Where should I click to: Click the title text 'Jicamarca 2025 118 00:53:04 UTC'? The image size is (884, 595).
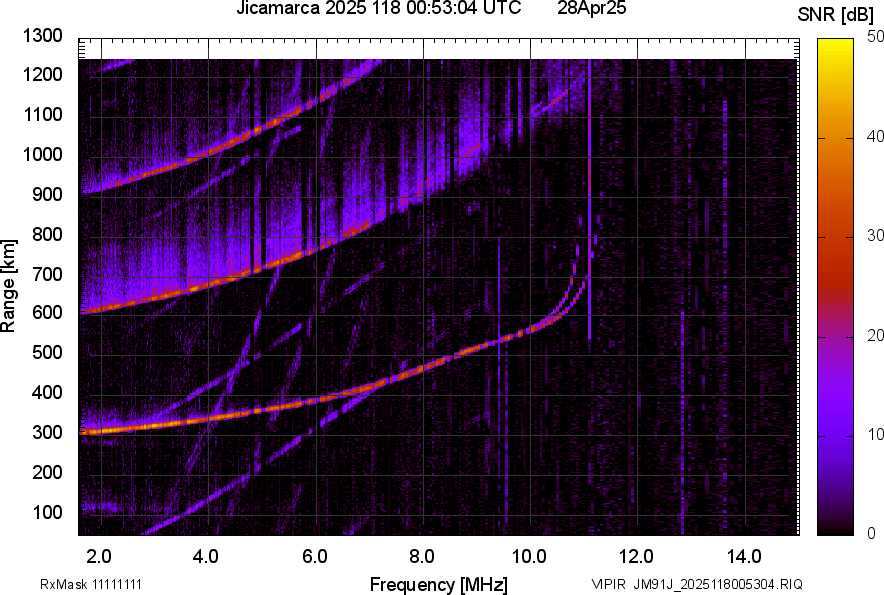378,8
